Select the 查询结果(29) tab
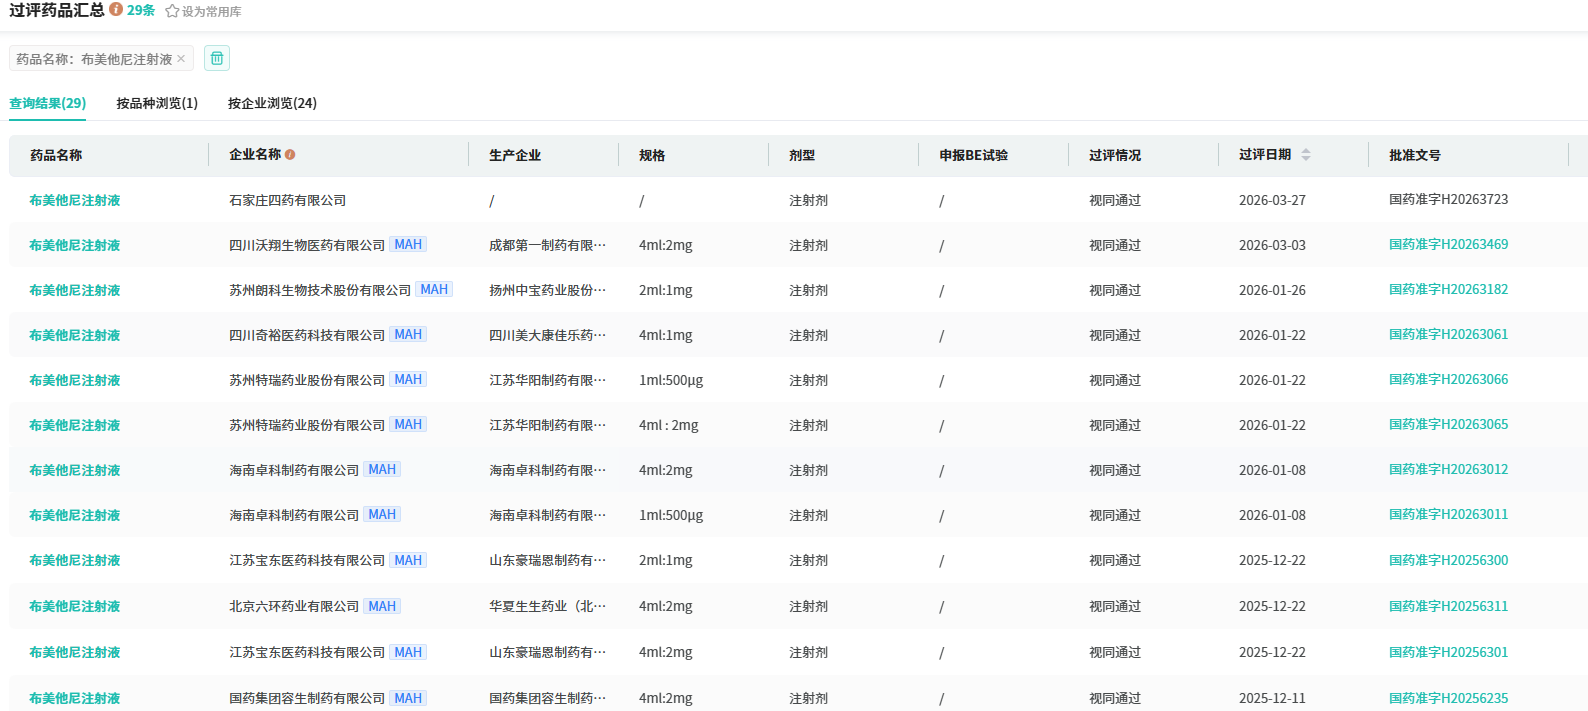1588x711 pixels. point(47,103)
